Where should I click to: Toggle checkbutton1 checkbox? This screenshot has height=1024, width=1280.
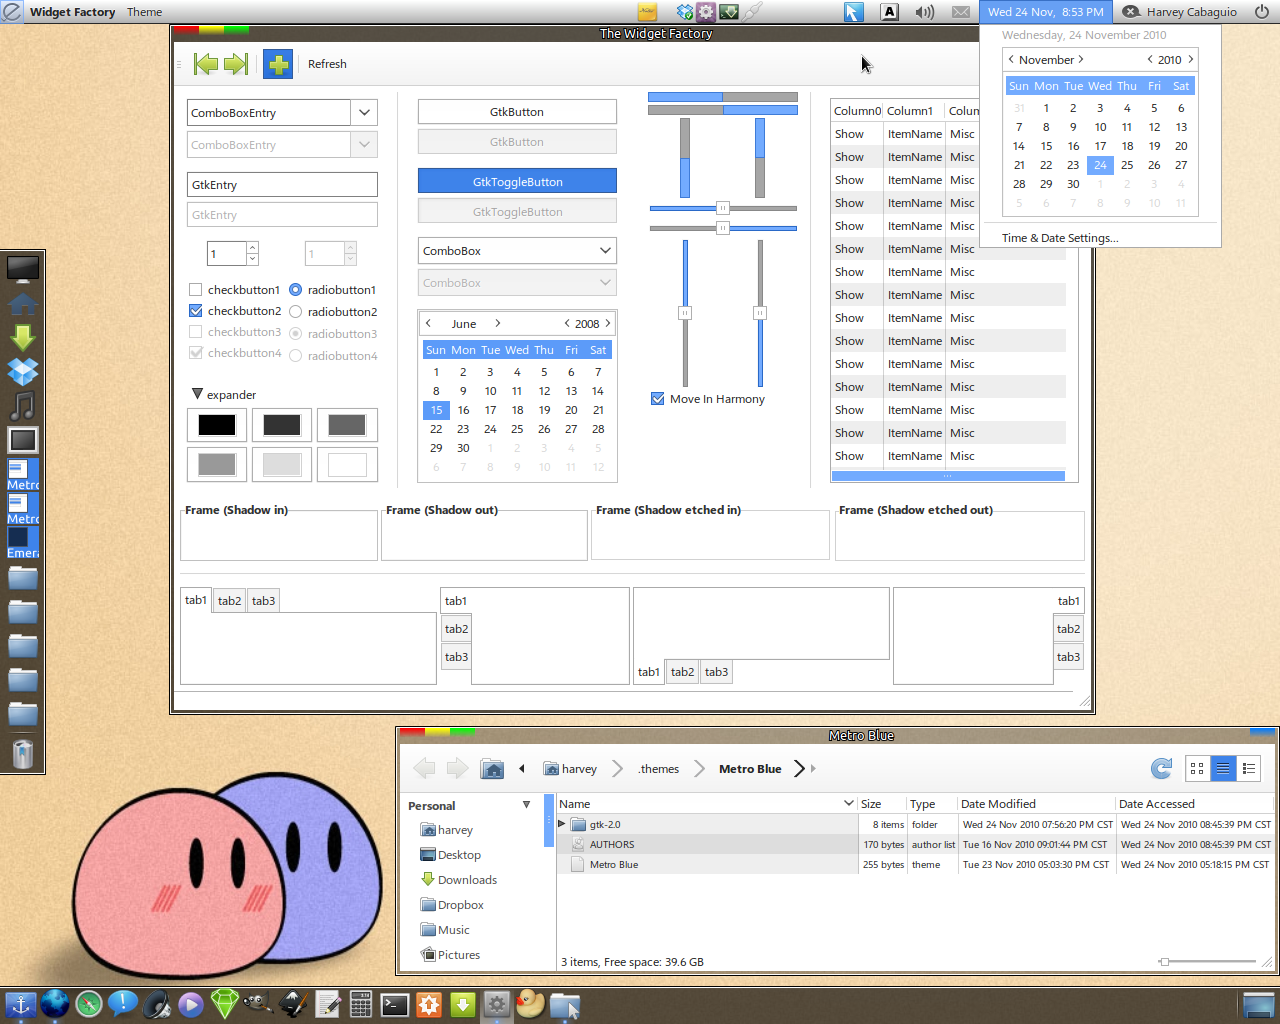[x=196, y=290]
